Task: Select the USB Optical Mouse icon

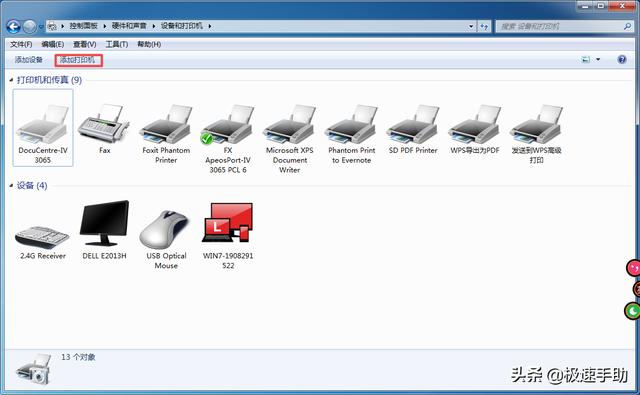Action: pos(166,229)
